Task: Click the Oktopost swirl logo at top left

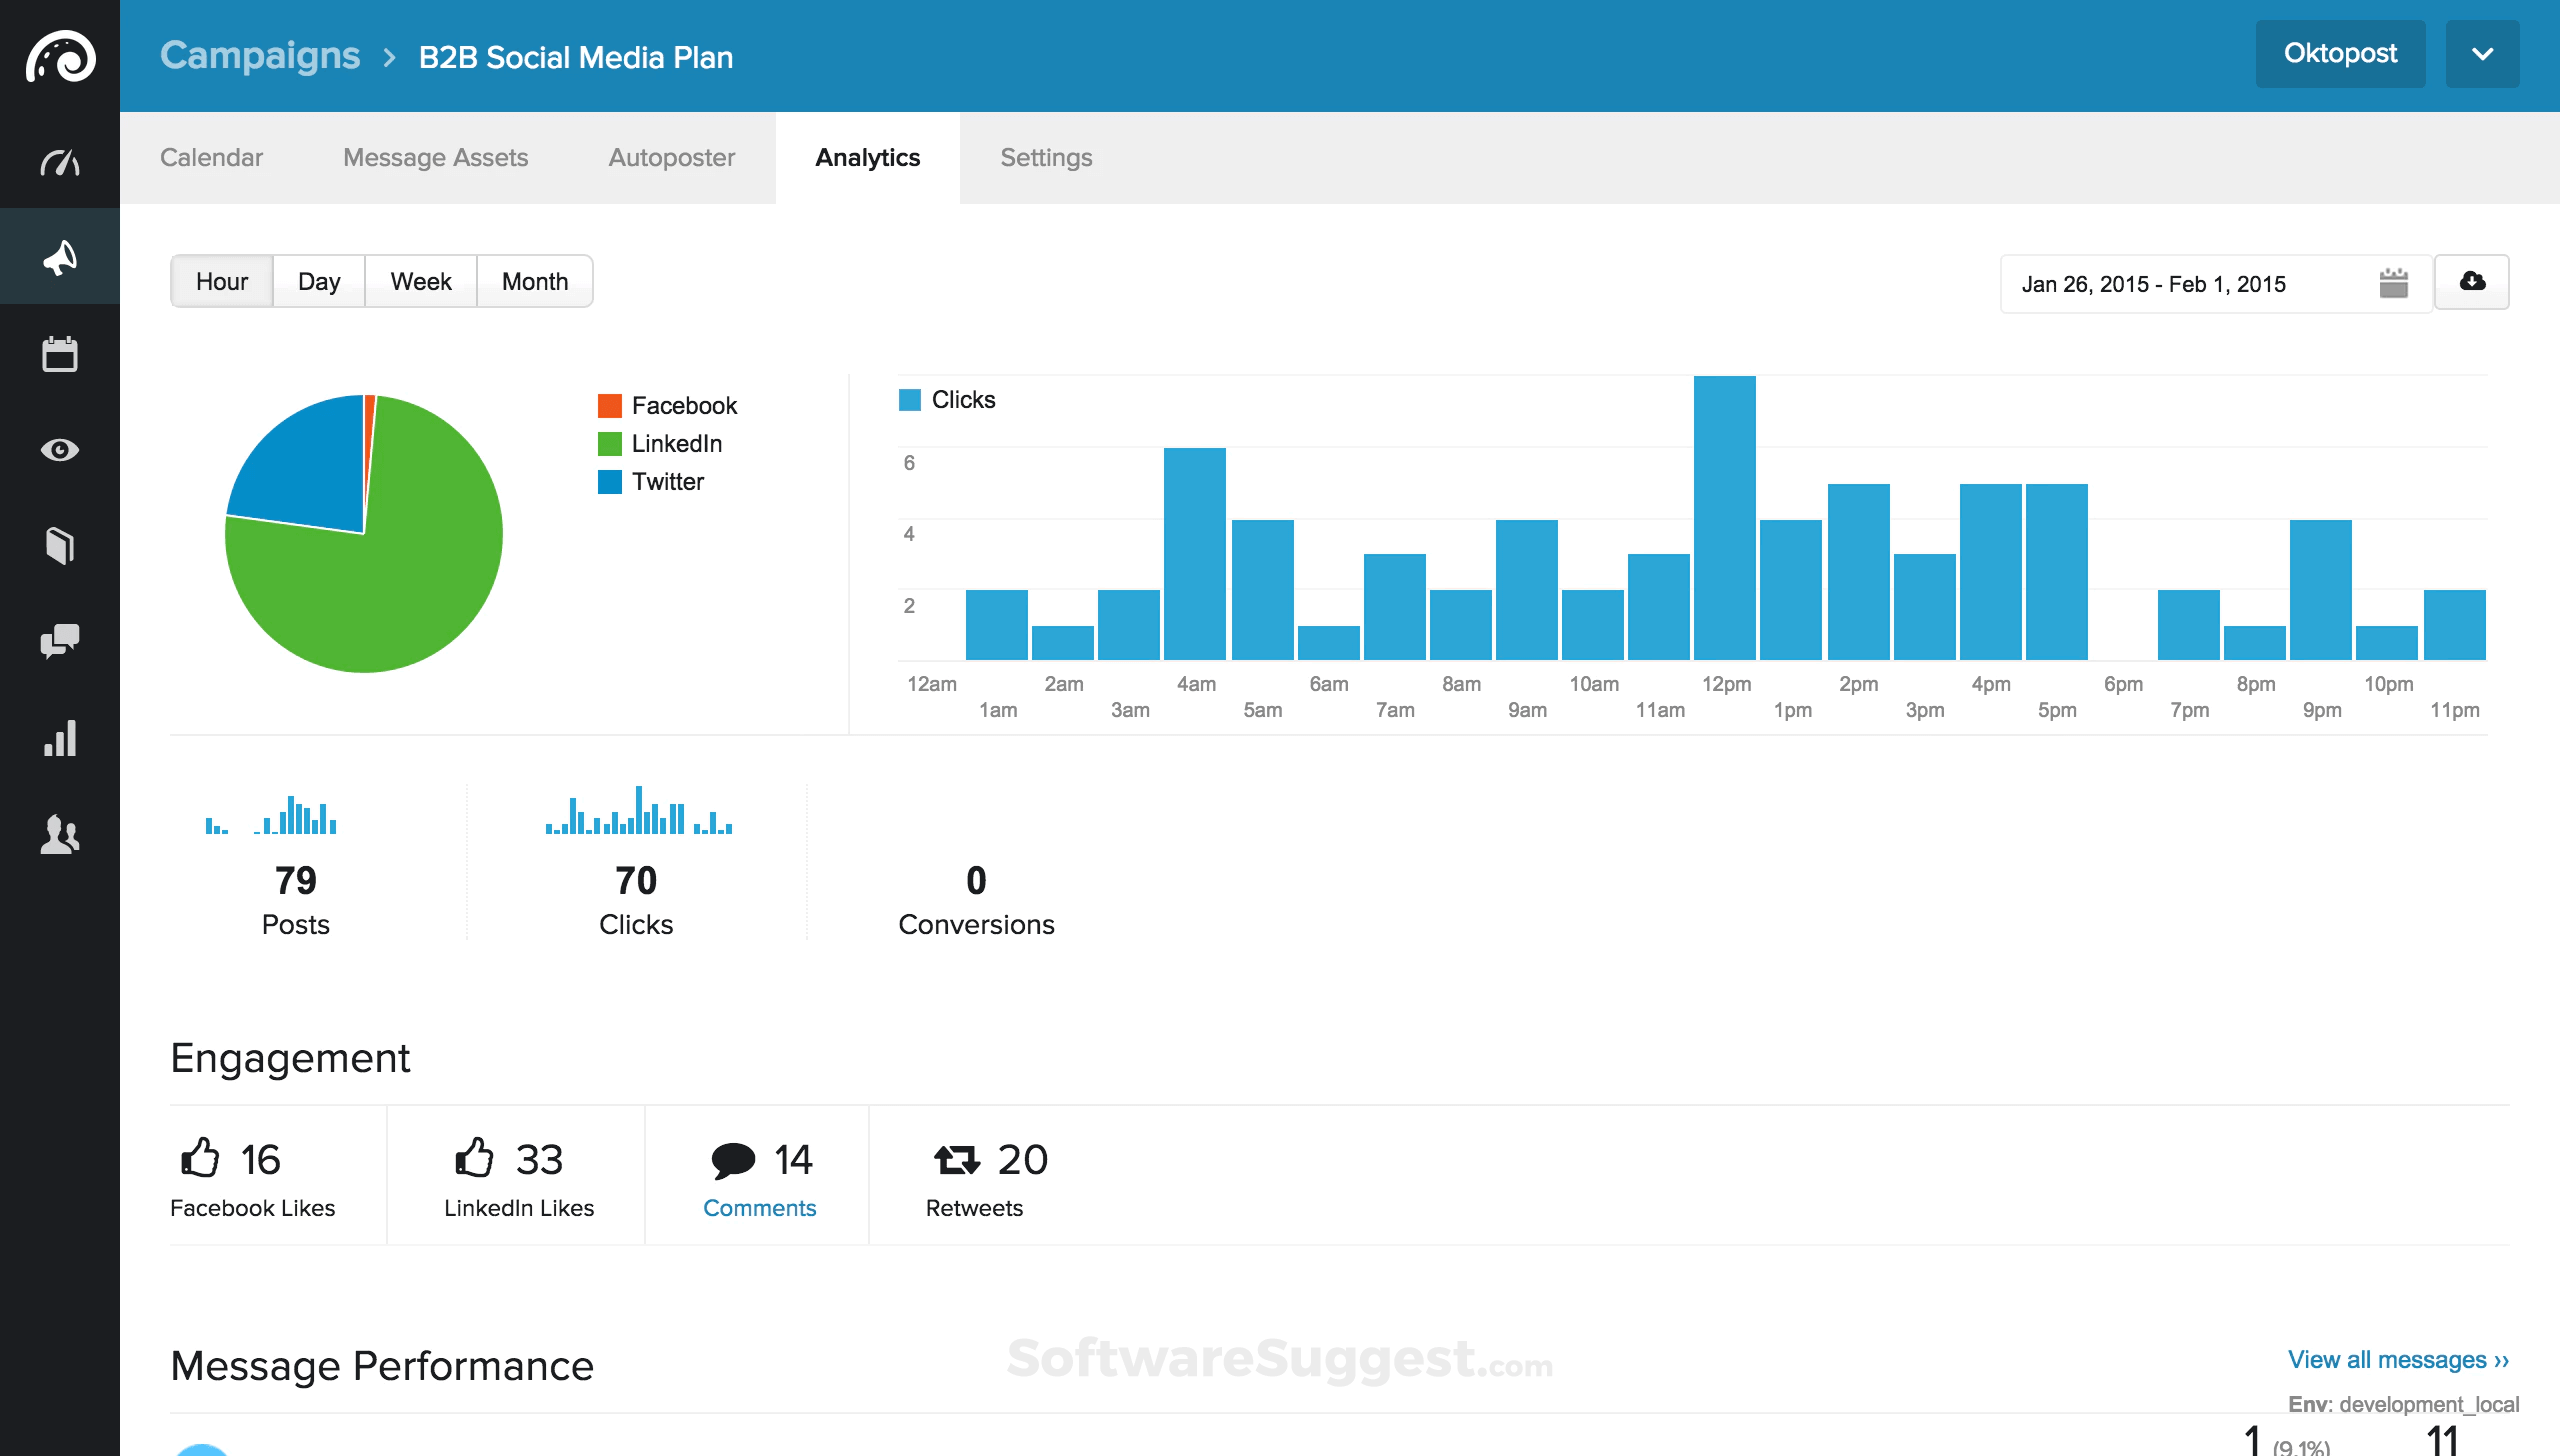Action: [x=60, y=57]
